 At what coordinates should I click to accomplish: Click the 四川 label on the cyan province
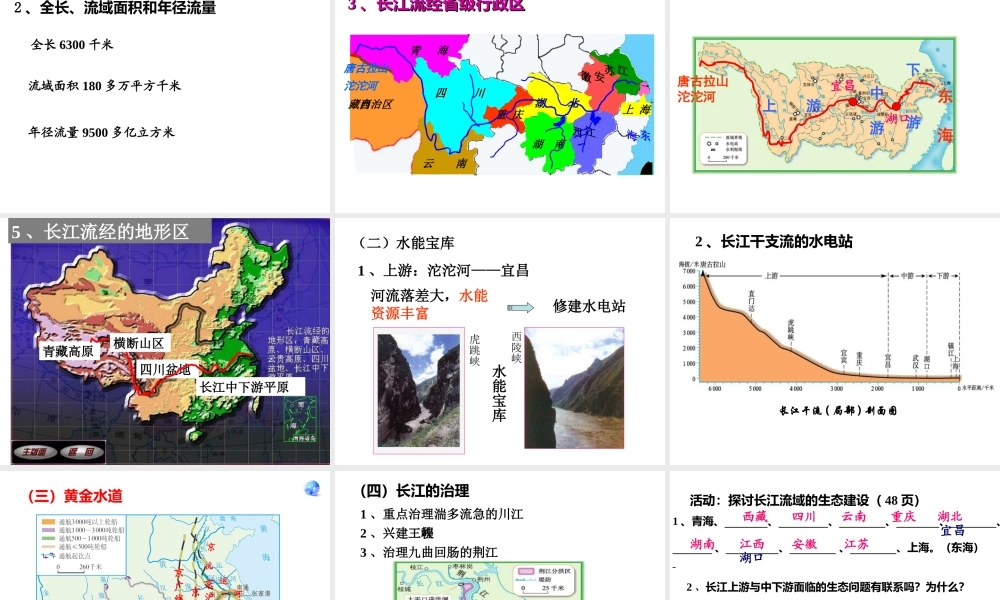tap(460, 93)
